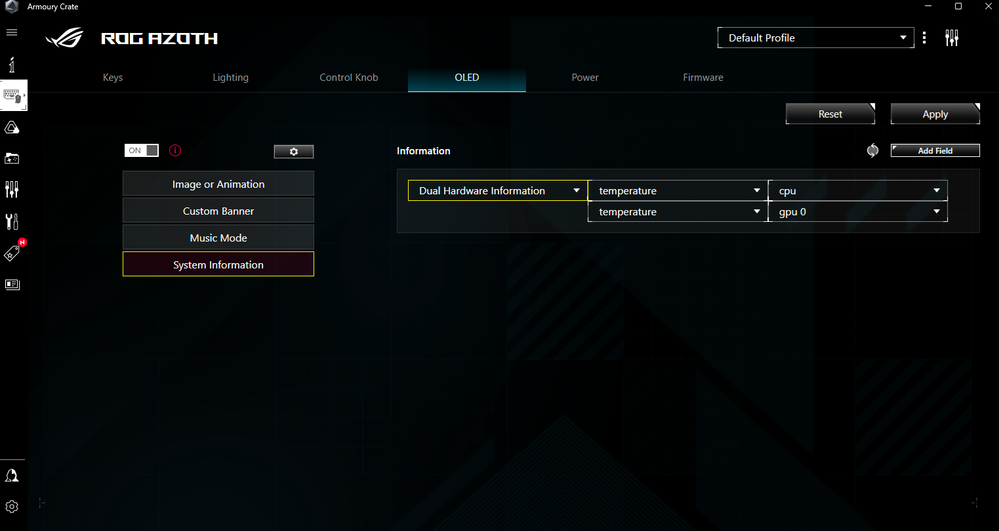Close the Armoury Crate window
This screenshot has width=999, height=531.
click(x=986, y=6)
